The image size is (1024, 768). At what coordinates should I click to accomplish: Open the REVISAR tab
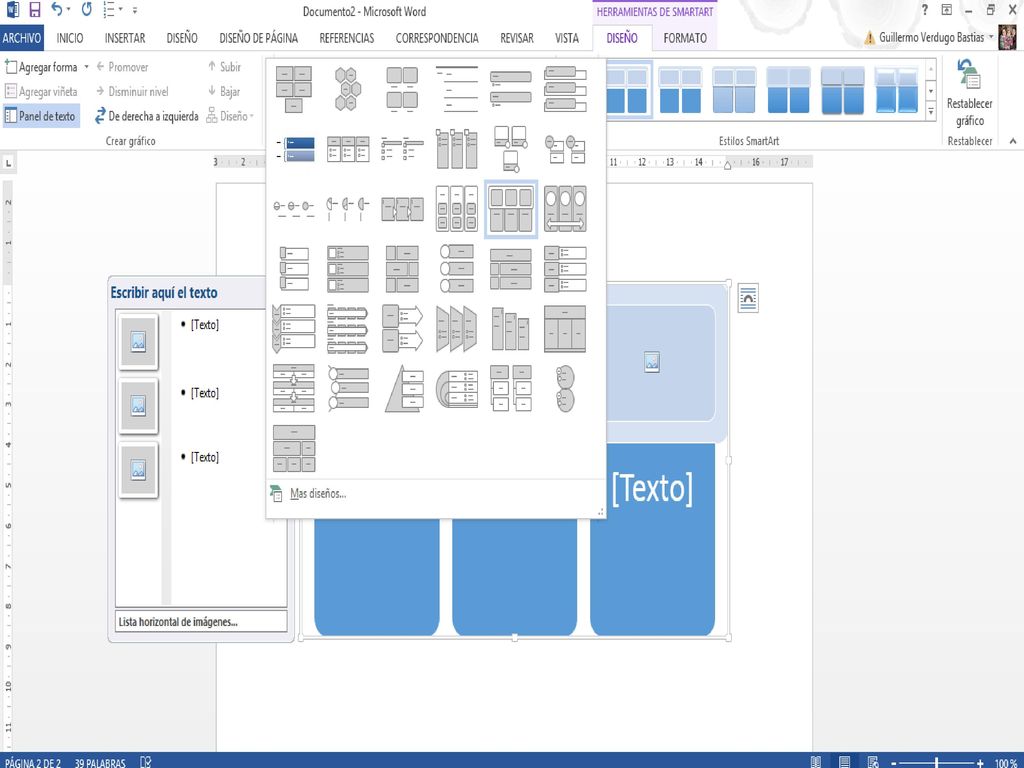517,38
